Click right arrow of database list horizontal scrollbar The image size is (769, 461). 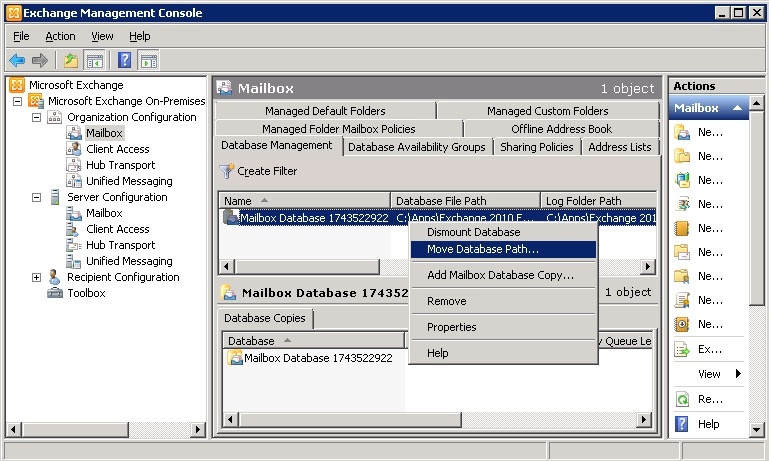click(648, 266)
